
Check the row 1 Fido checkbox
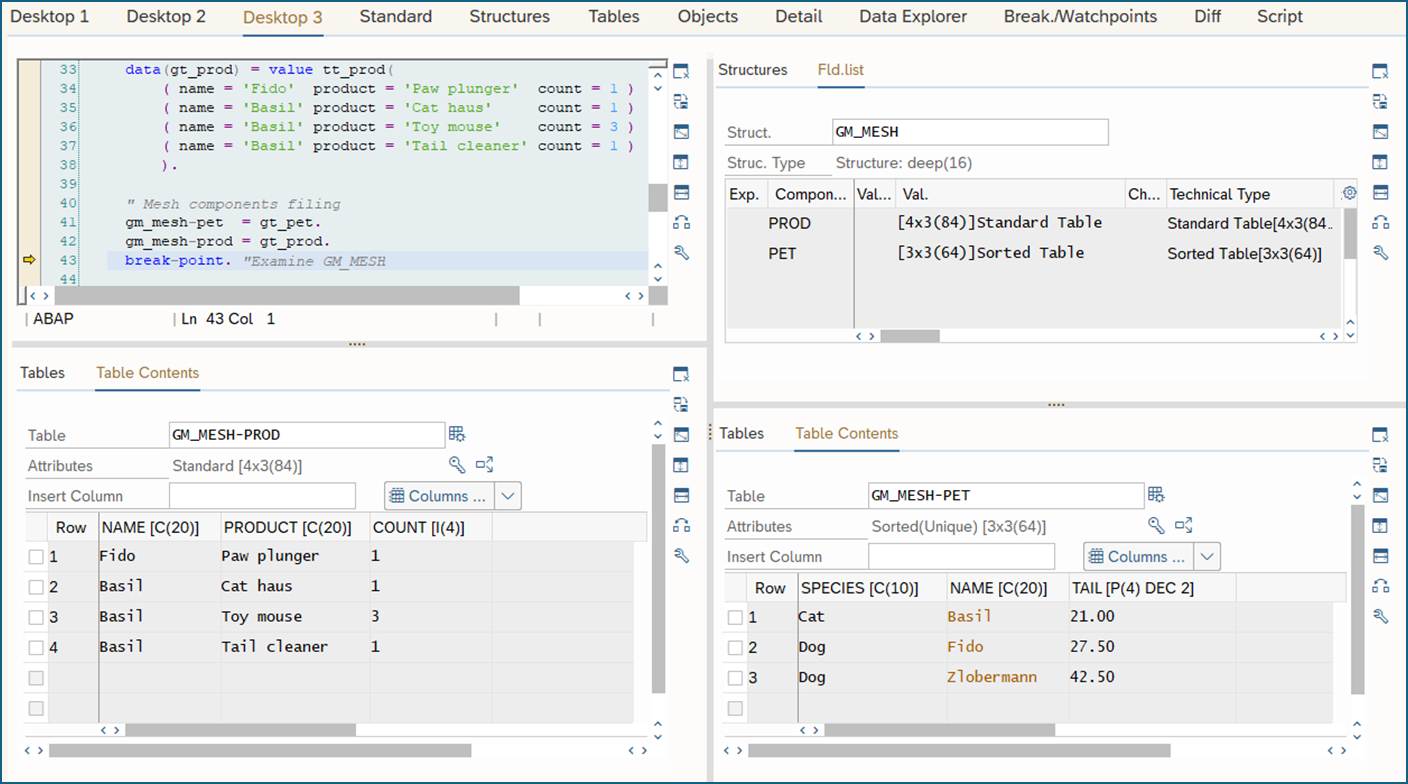[x=36, y=556]
